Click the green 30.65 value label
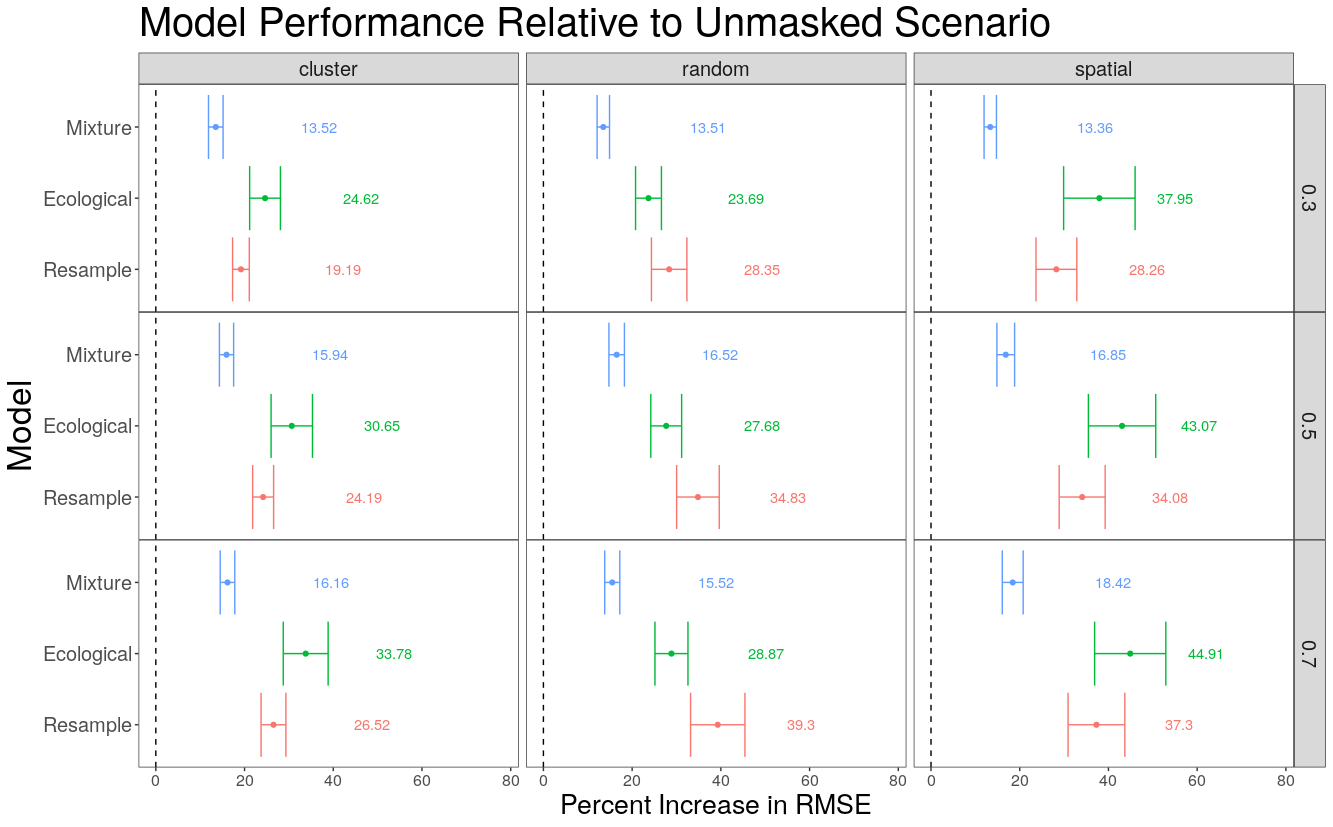Viewport: 1333px width, 827px height. pyautogui.click(x=382, y=426)
